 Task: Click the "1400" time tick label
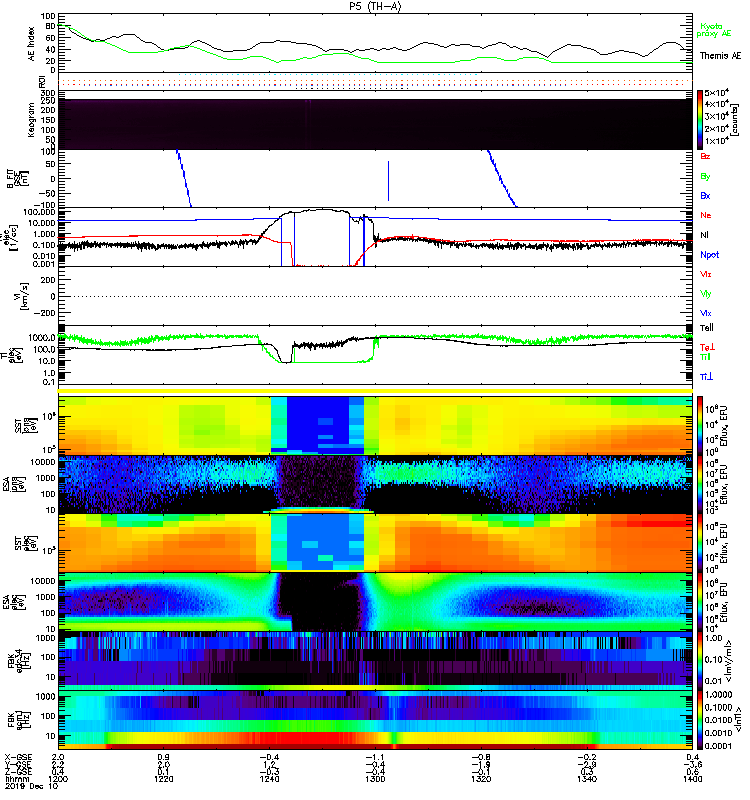(692, 779)
